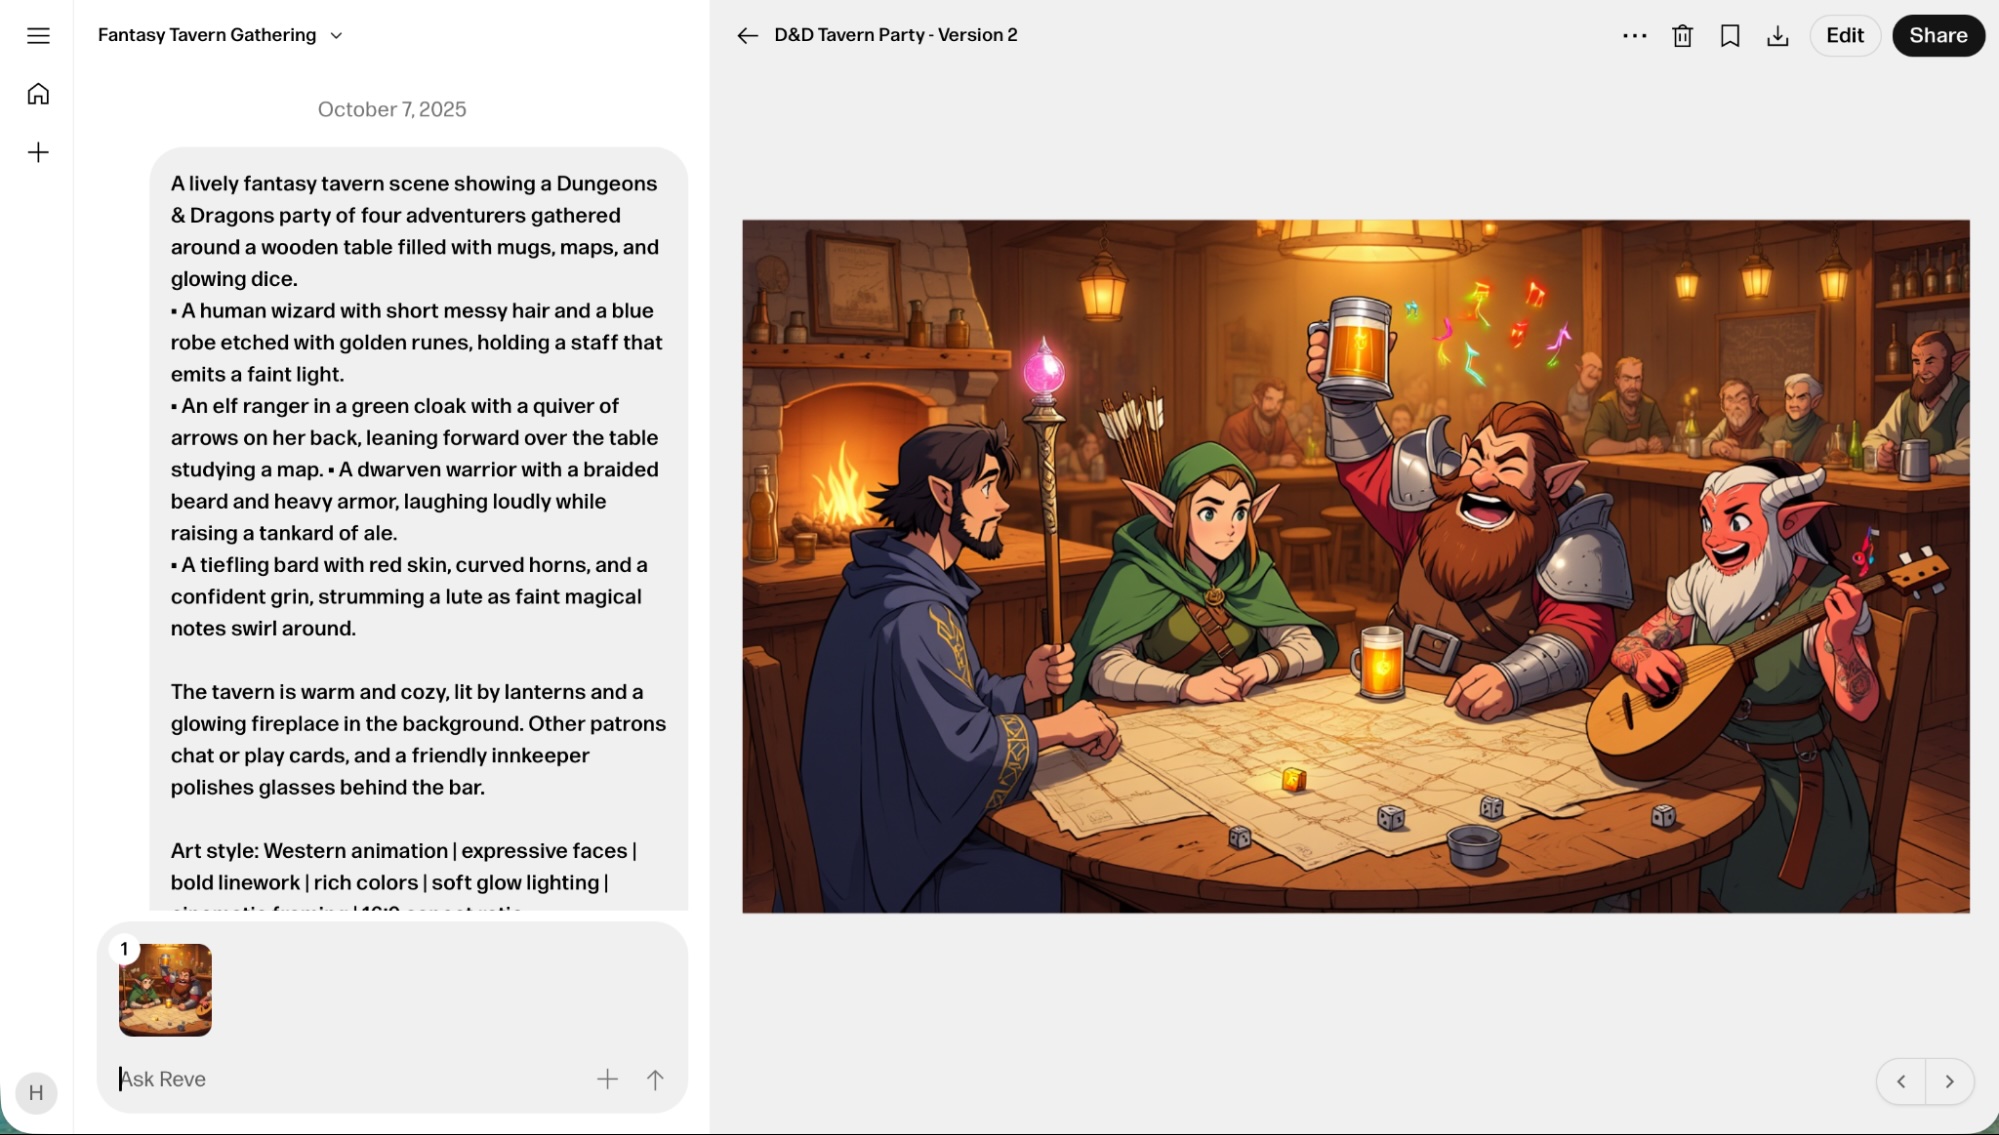Click the main tavern scene image
This screenshot has height=1135, width=1999.
1355,566
